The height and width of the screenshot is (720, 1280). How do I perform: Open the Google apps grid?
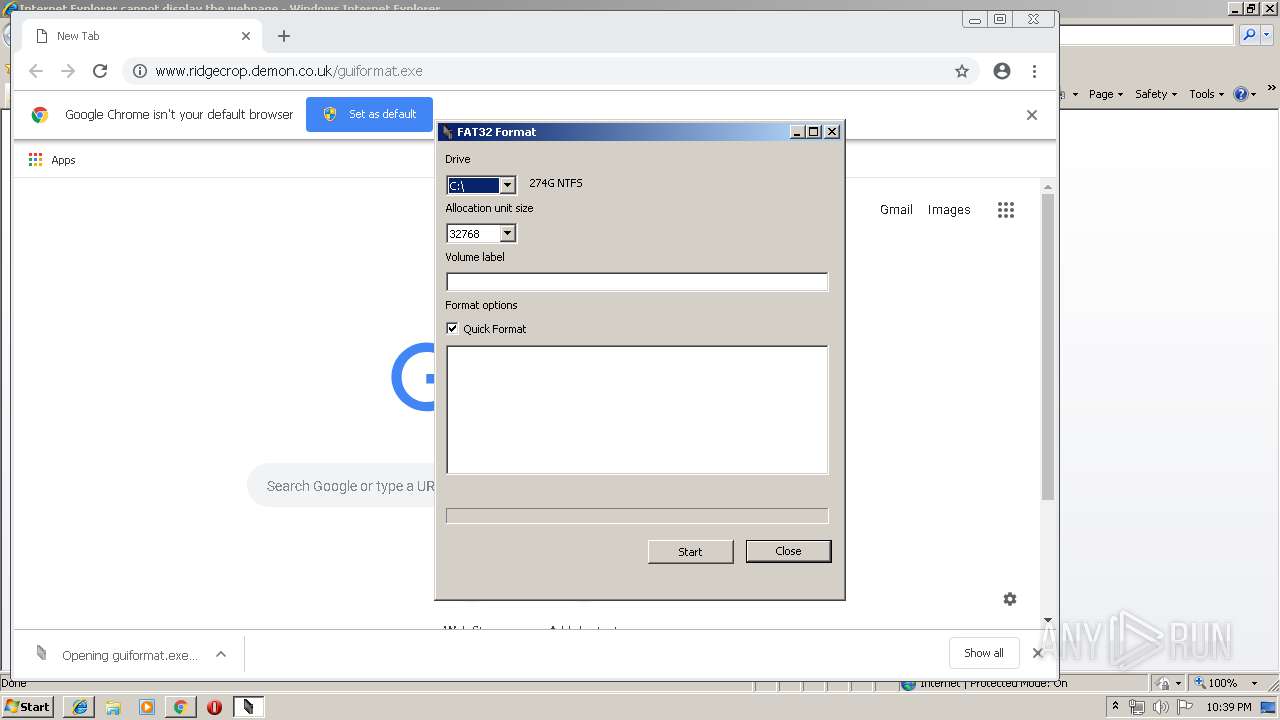(x=1006, y=210)
